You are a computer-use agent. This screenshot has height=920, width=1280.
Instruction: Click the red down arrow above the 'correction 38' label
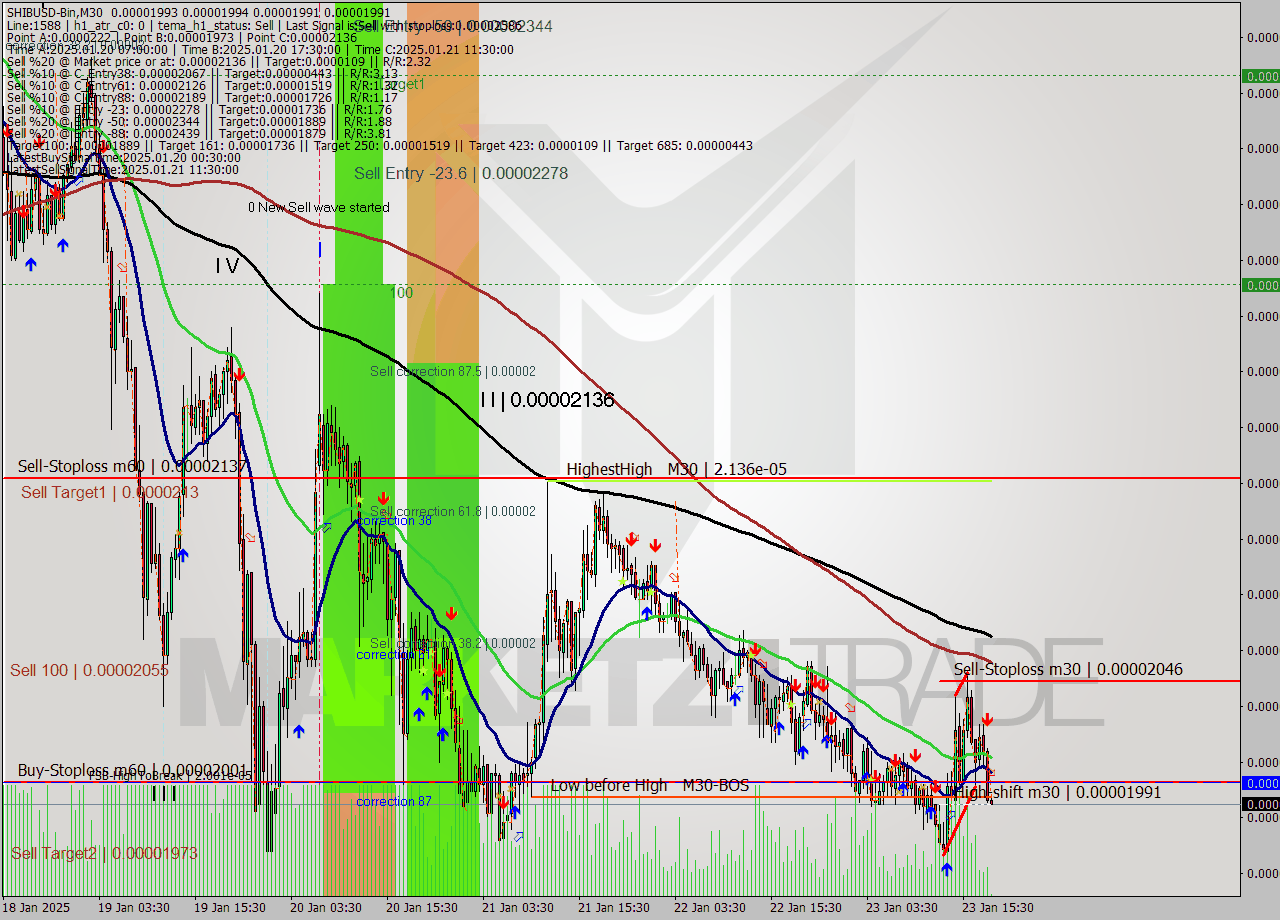pos(383,497)
